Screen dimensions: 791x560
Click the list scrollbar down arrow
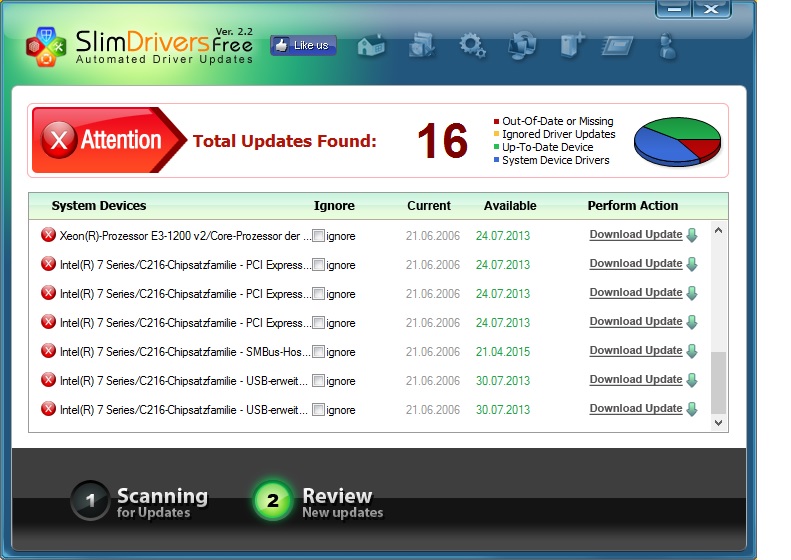[x=719, y=423]
